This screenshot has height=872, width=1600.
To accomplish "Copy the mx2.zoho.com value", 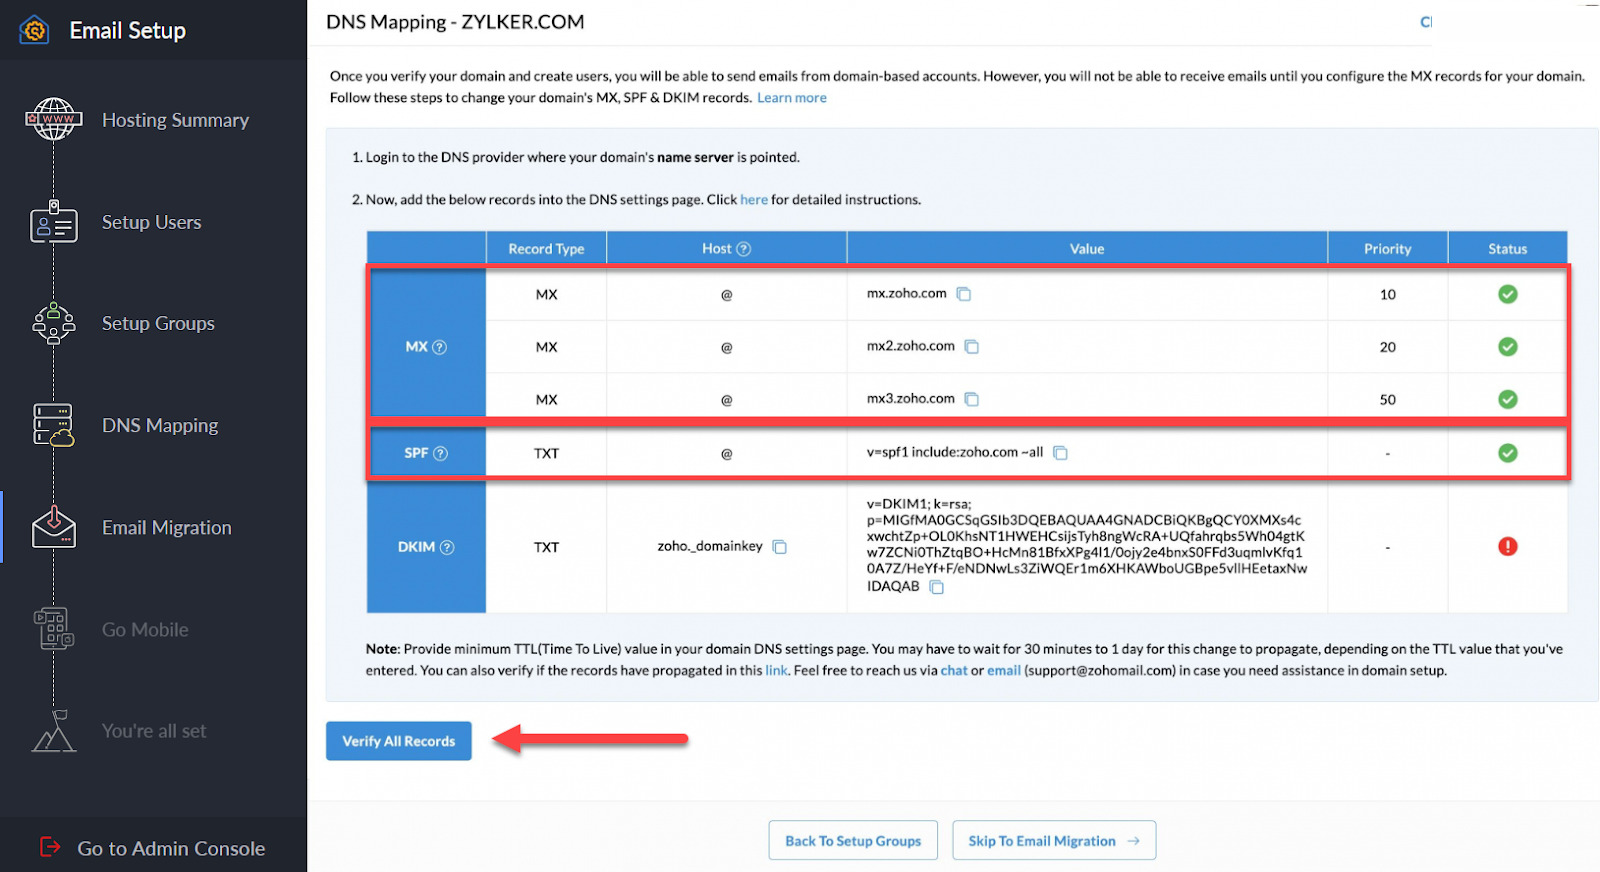I will (971, 347).
